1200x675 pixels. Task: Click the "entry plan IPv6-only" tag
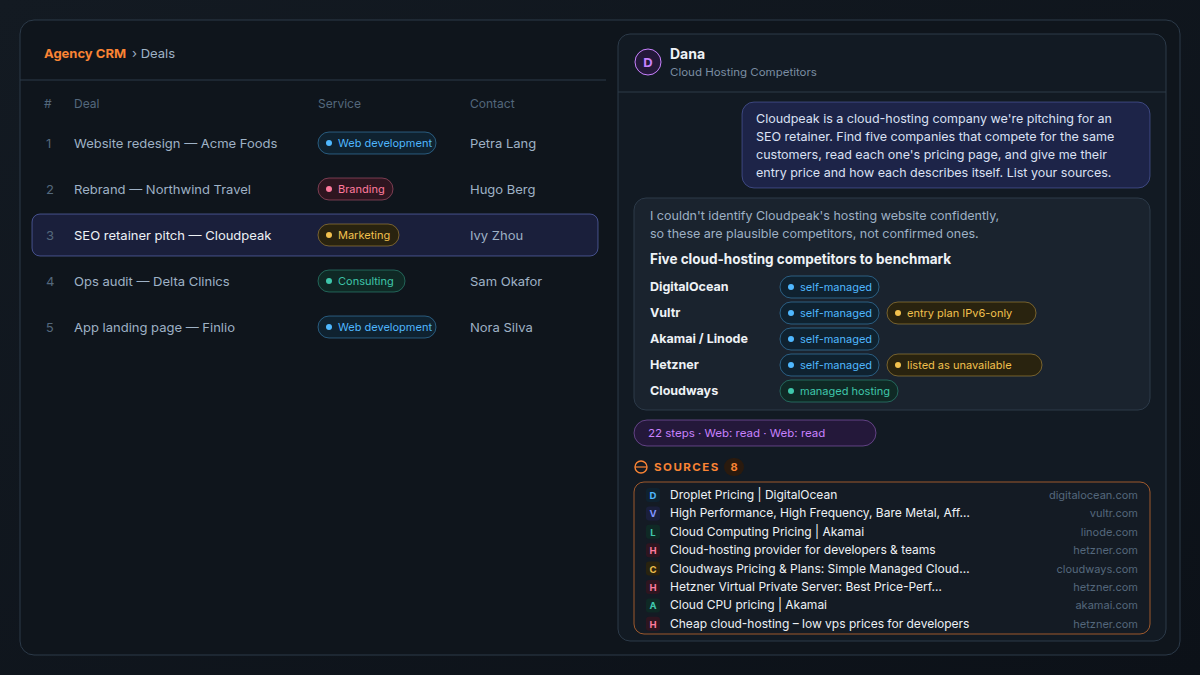961,313
